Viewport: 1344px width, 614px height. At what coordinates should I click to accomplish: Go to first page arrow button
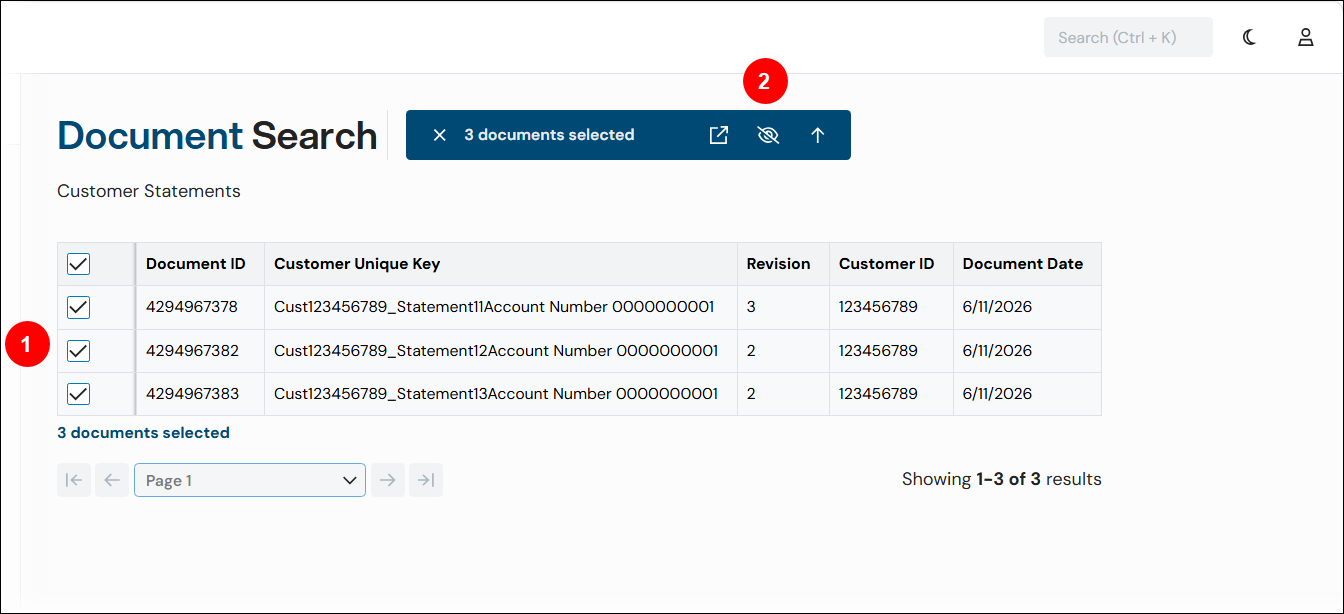click(x=74, y=480)
